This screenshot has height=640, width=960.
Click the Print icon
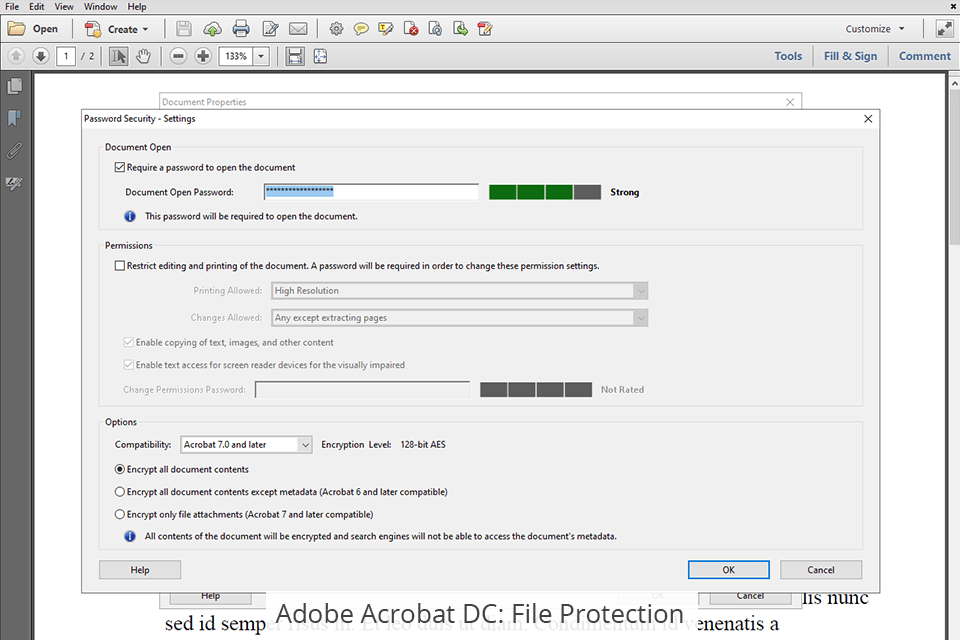[241, 29]
